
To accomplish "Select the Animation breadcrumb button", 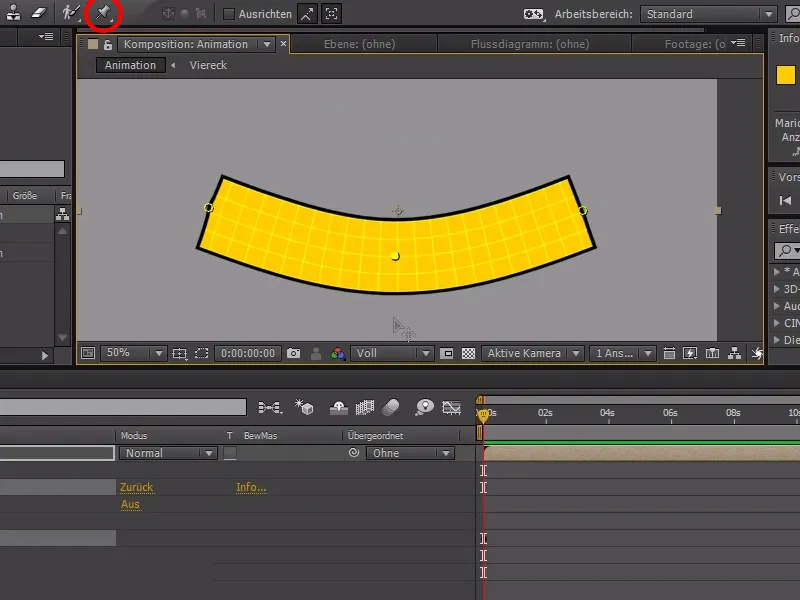I will pos(130,65).
